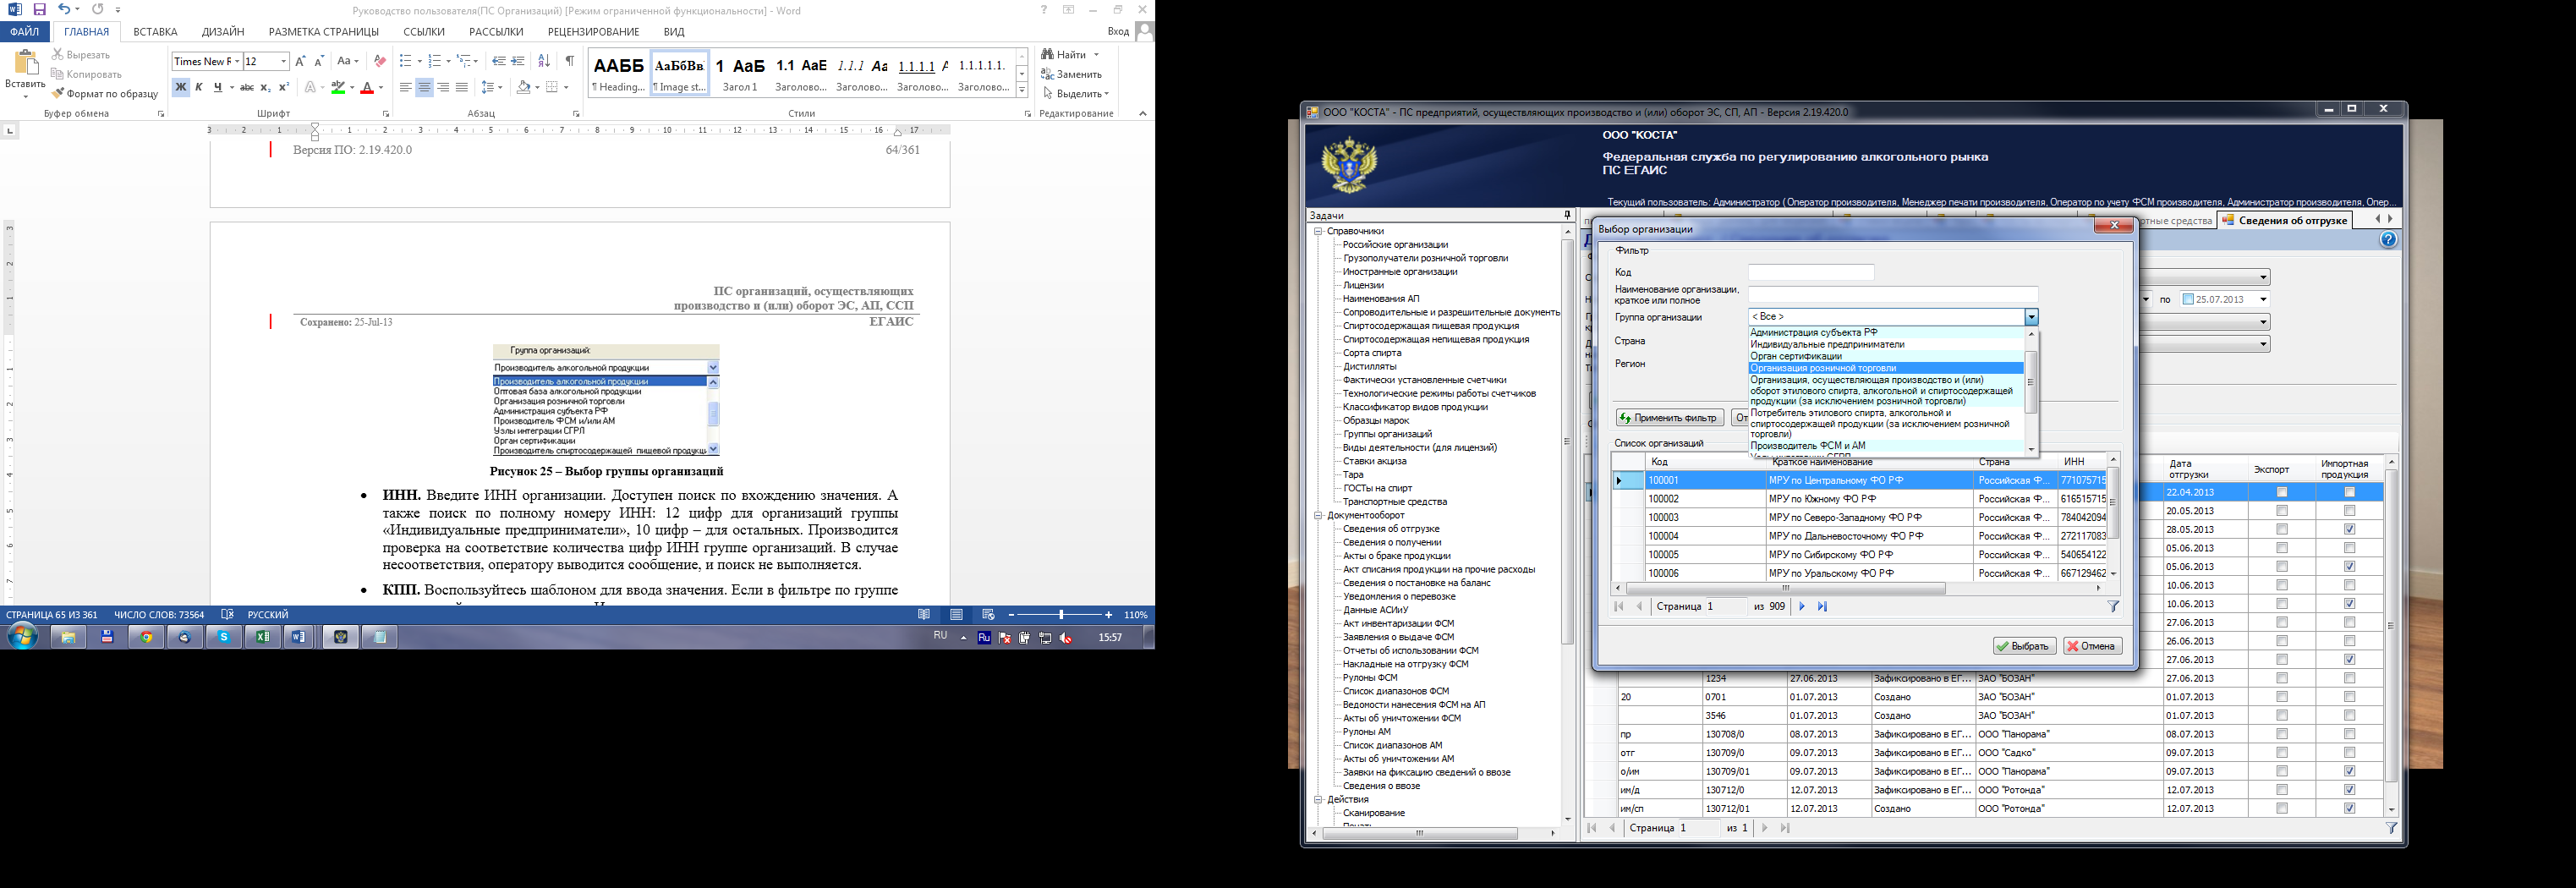Open Skype from the taskbar
This screenshot has height=888, width=2576.
click(x=224, y=637)
